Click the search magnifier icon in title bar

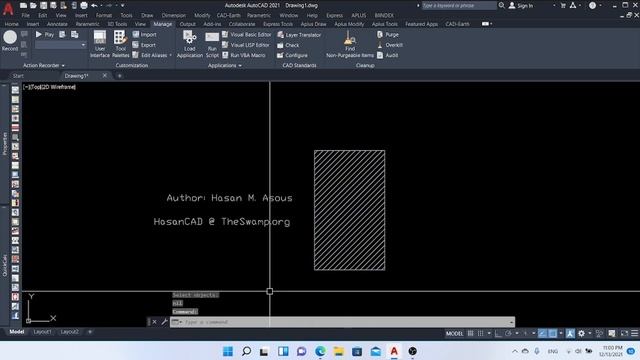coord(502,5)
